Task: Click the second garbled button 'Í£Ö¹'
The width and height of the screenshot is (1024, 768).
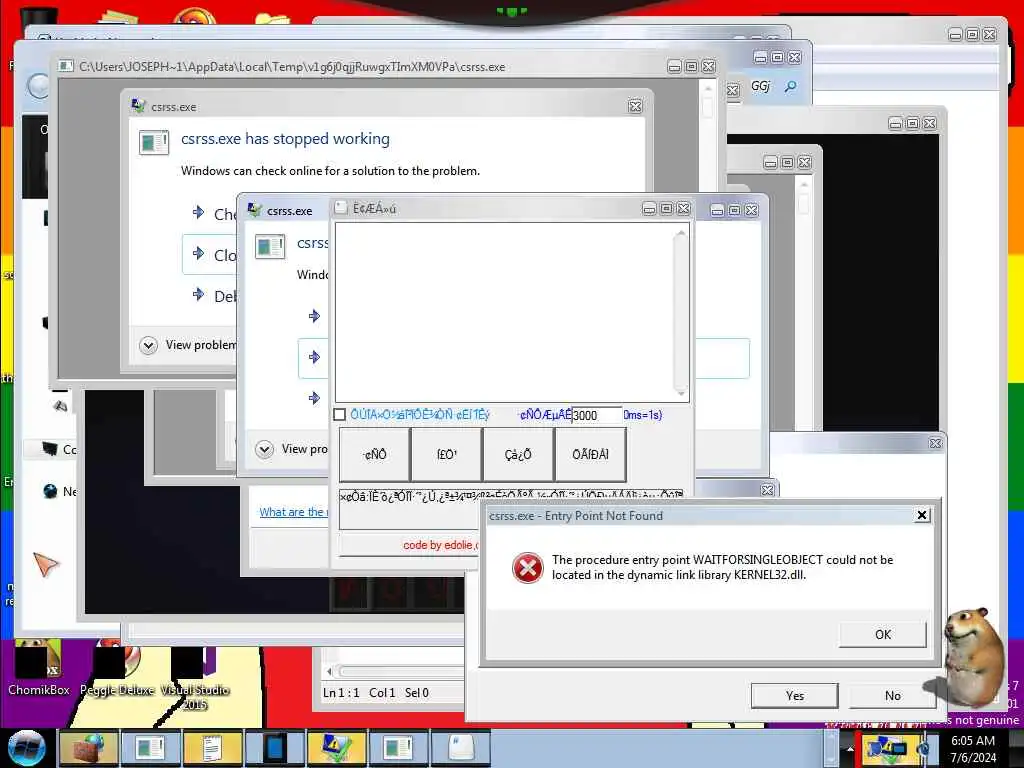Action: pos(447,455)
